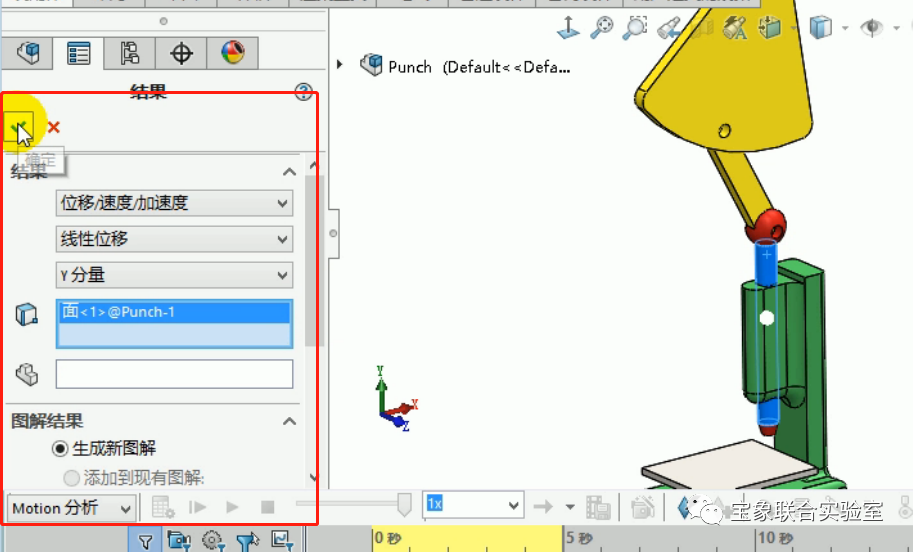Viewport: 913px width, 552px height.
Task: Click the face selection box icon
Action: [x=26, y=314]
